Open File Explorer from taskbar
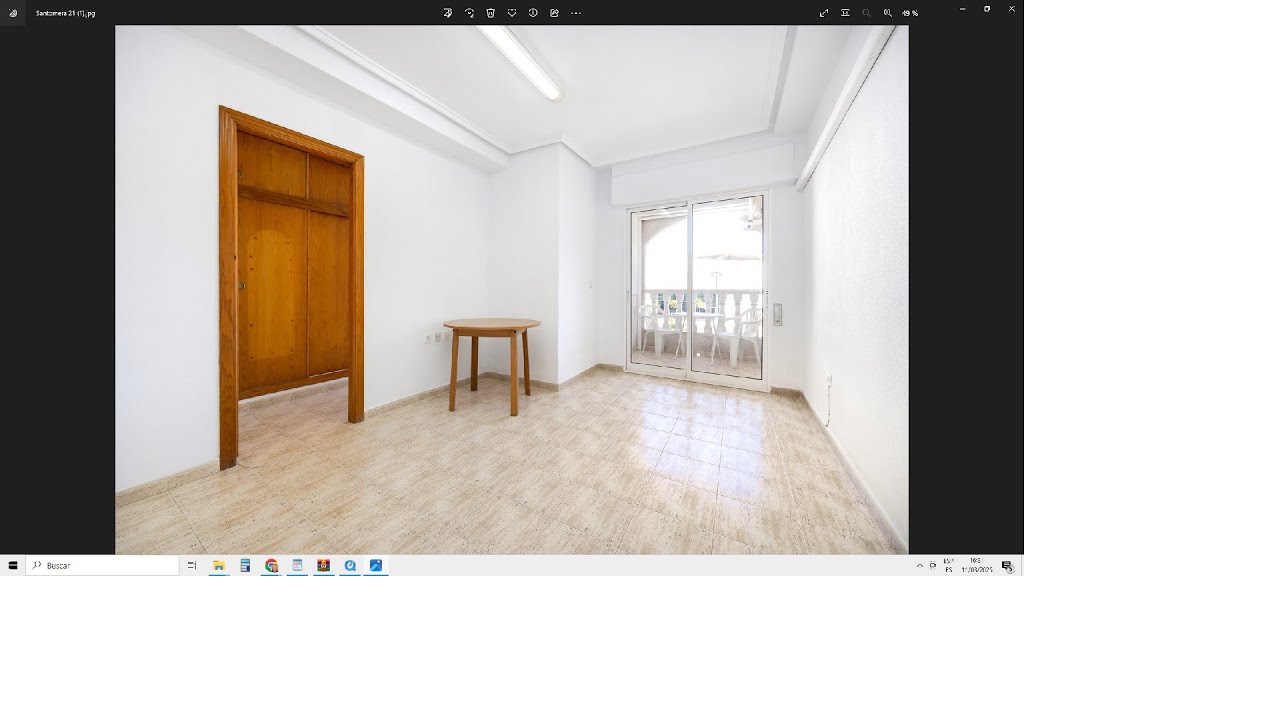This screenshot has height=720, width=1280. (219, 565)
